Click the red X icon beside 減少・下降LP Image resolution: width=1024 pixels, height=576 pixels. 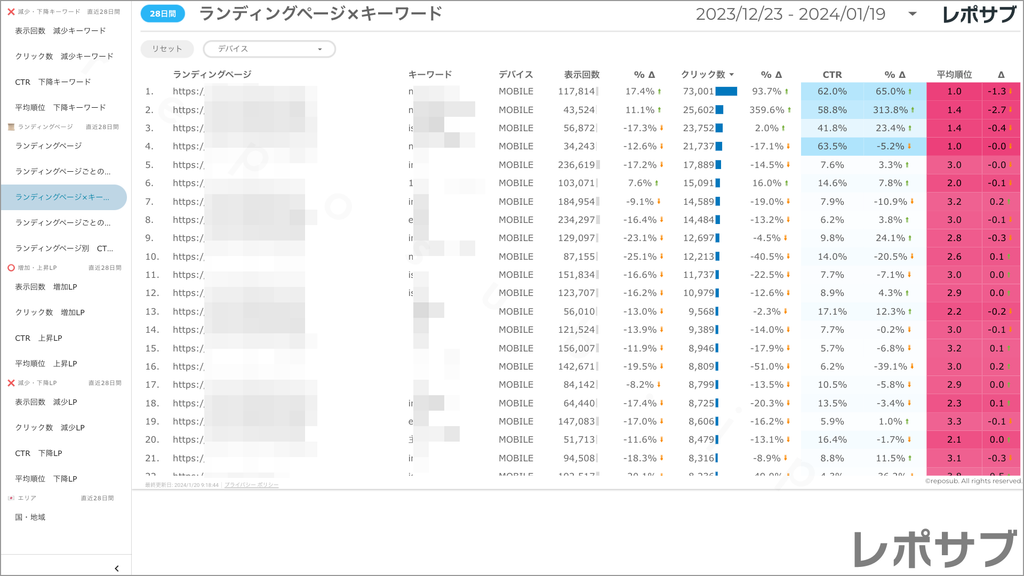(10, 382)
